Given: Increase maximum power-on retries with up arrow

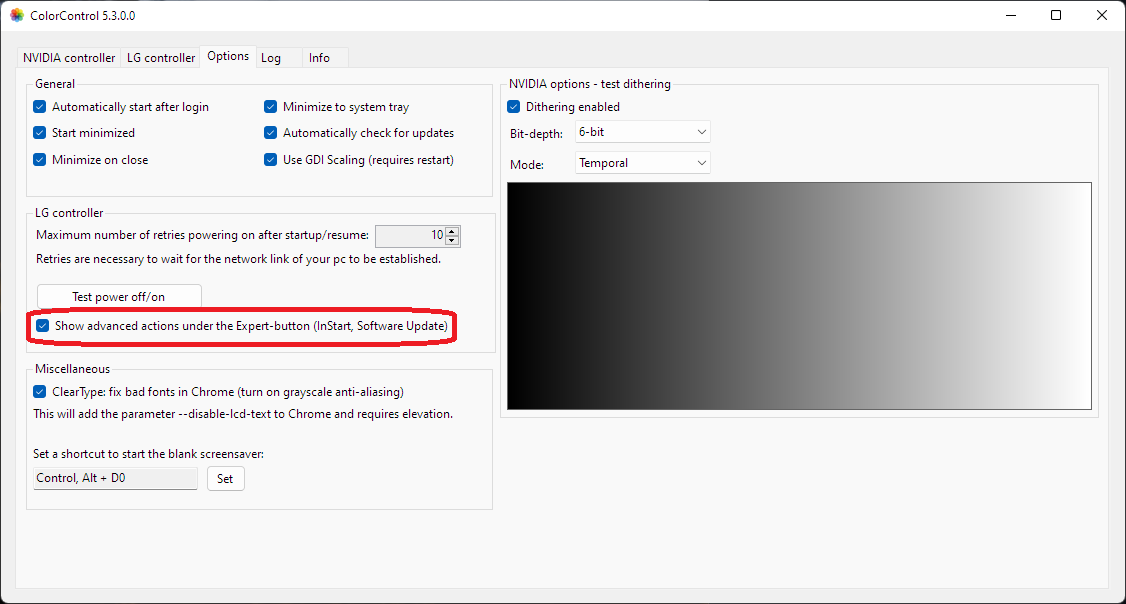Looking at the screenshot, I should pos(452,231).
